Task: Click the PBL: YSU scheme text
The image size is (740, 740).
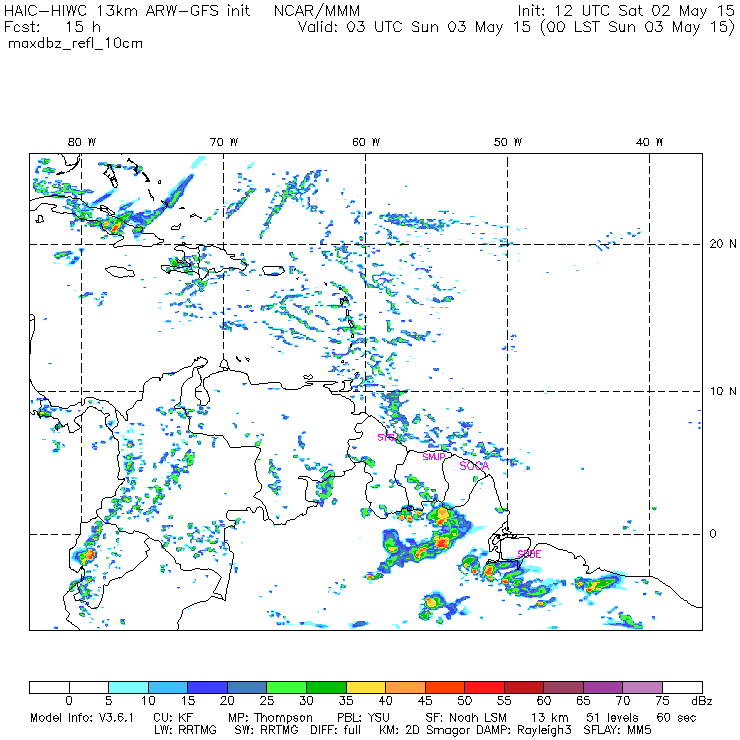Action: click(363, 718)
